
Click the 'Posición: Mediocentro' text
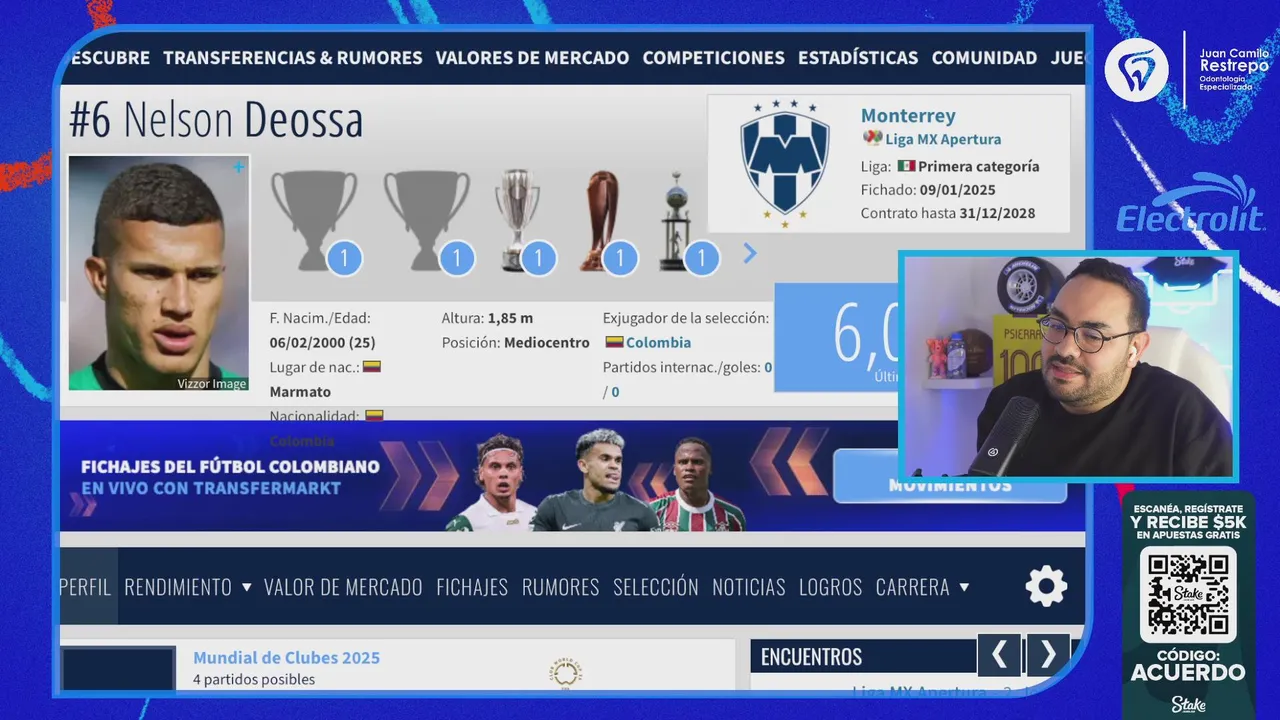click(x=516, y=343)
